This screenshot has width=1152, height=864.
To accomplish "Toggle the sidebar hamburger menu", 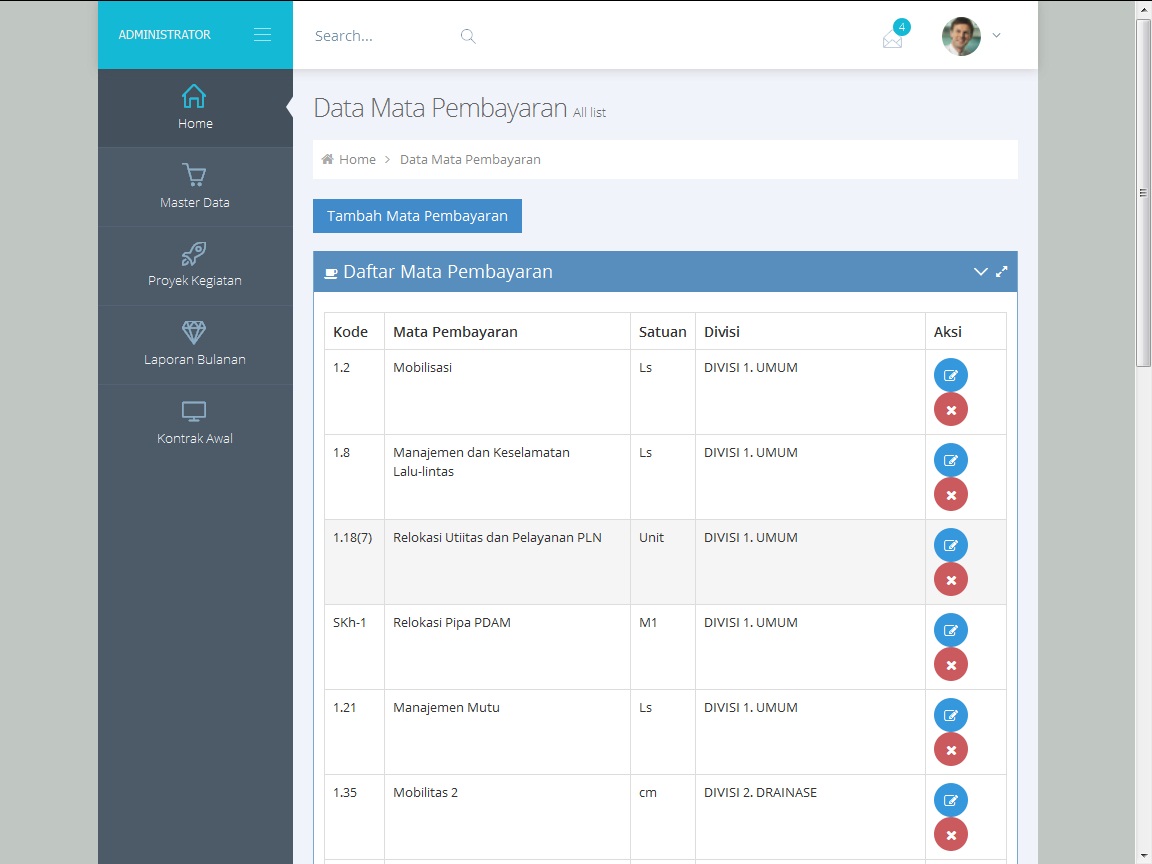I will point(262,35).
